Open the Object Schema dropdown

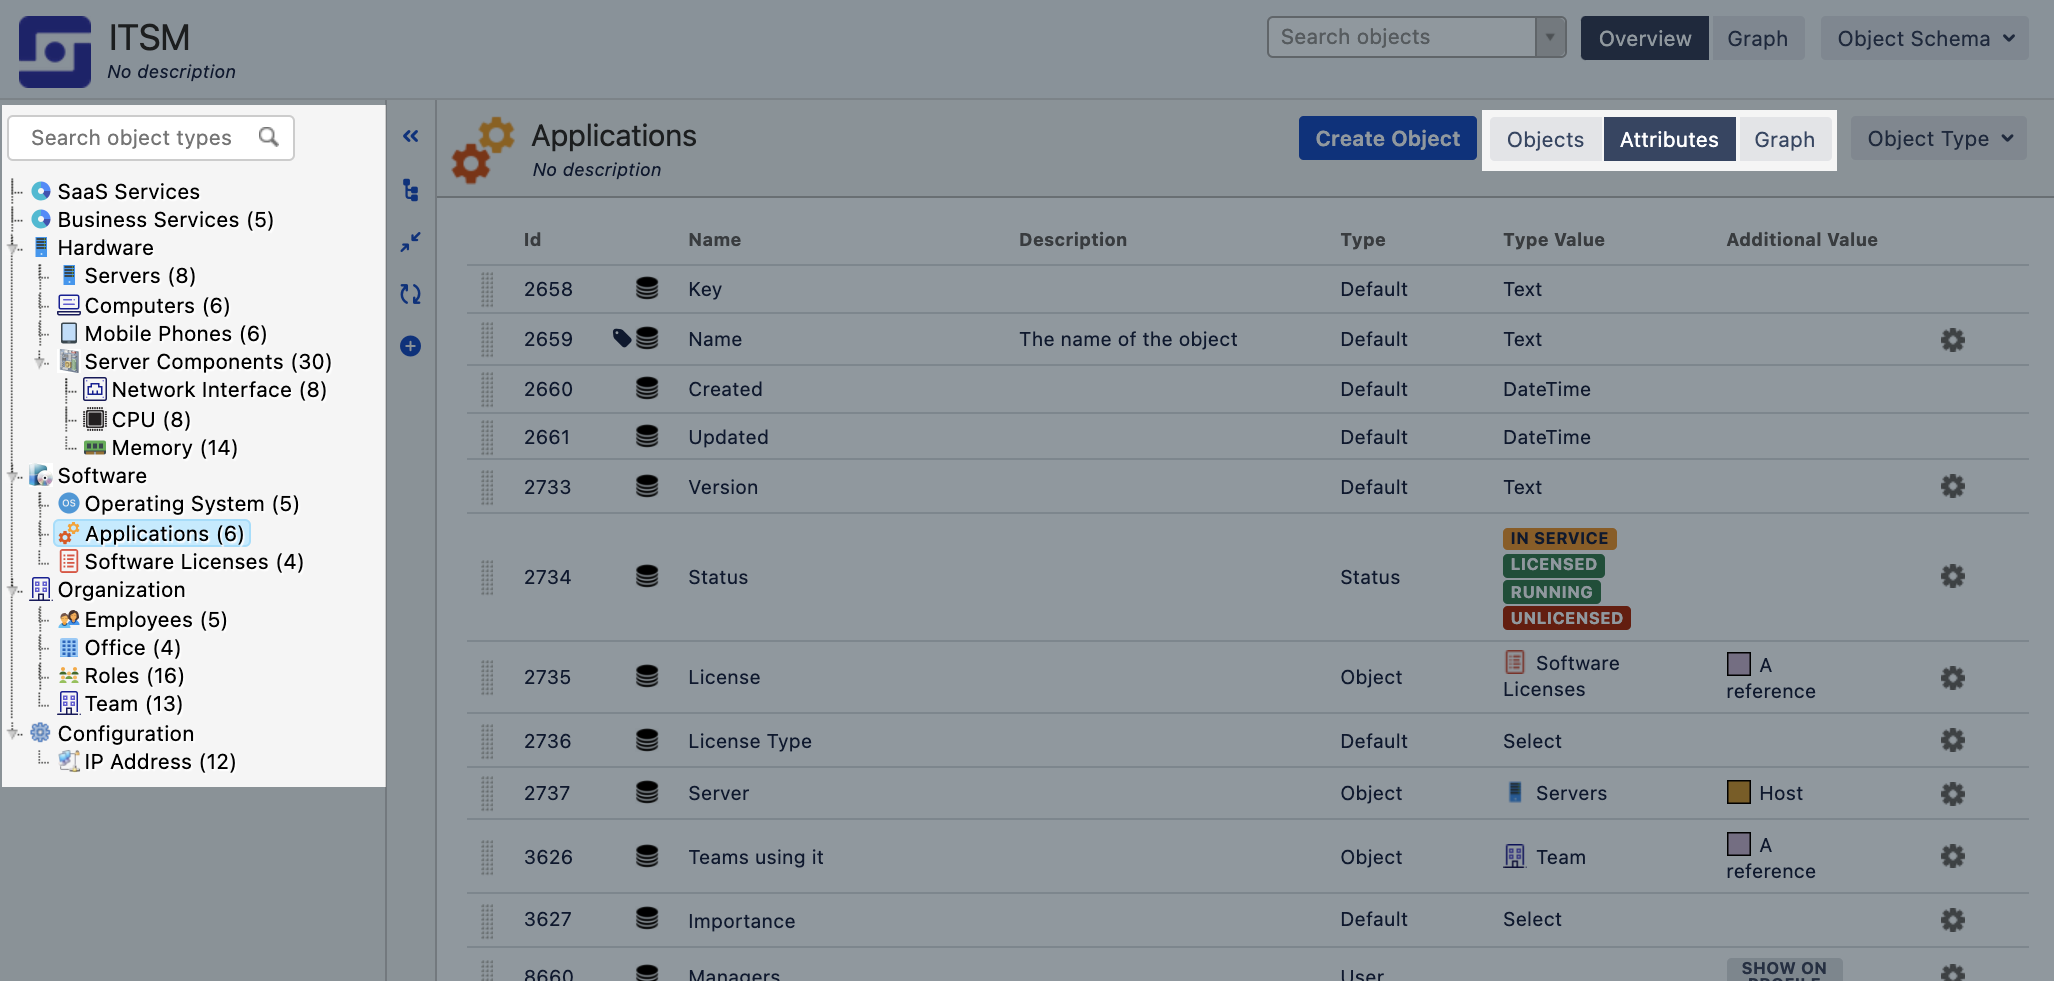pos(1924,38)
